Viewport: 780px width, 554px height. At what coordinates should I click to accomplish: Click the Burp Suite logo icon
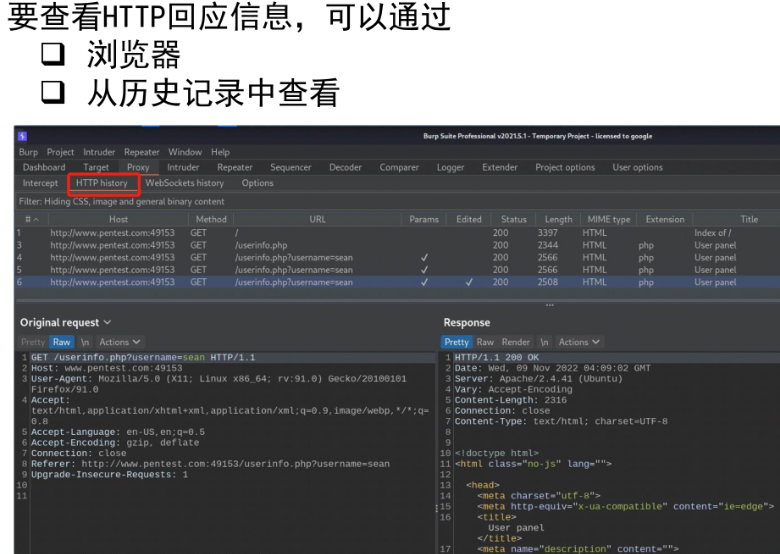click(22, 136)
